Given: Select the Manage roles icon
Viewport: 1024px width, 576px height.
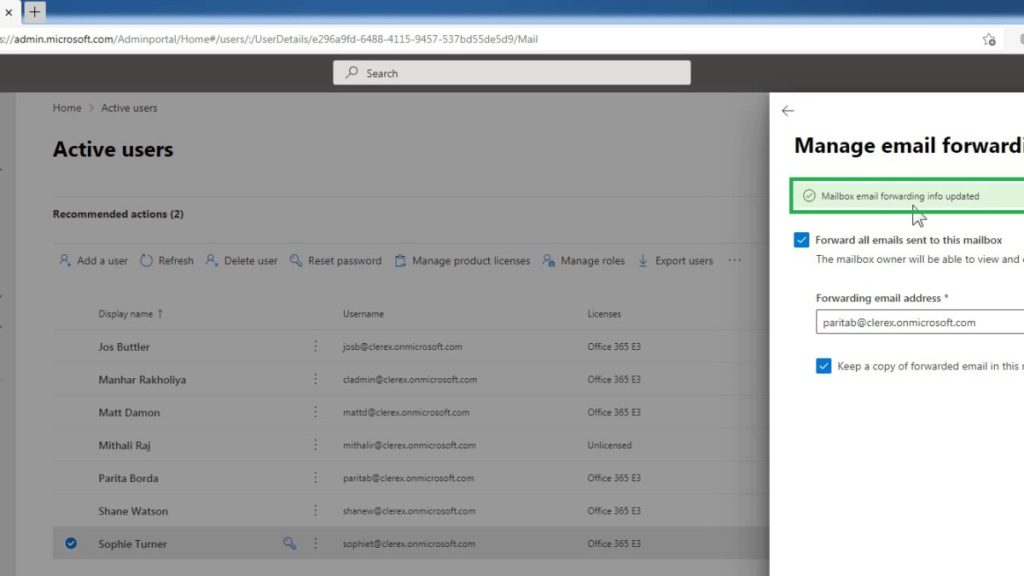Looking at the screenshot, I should coord(547,260).
